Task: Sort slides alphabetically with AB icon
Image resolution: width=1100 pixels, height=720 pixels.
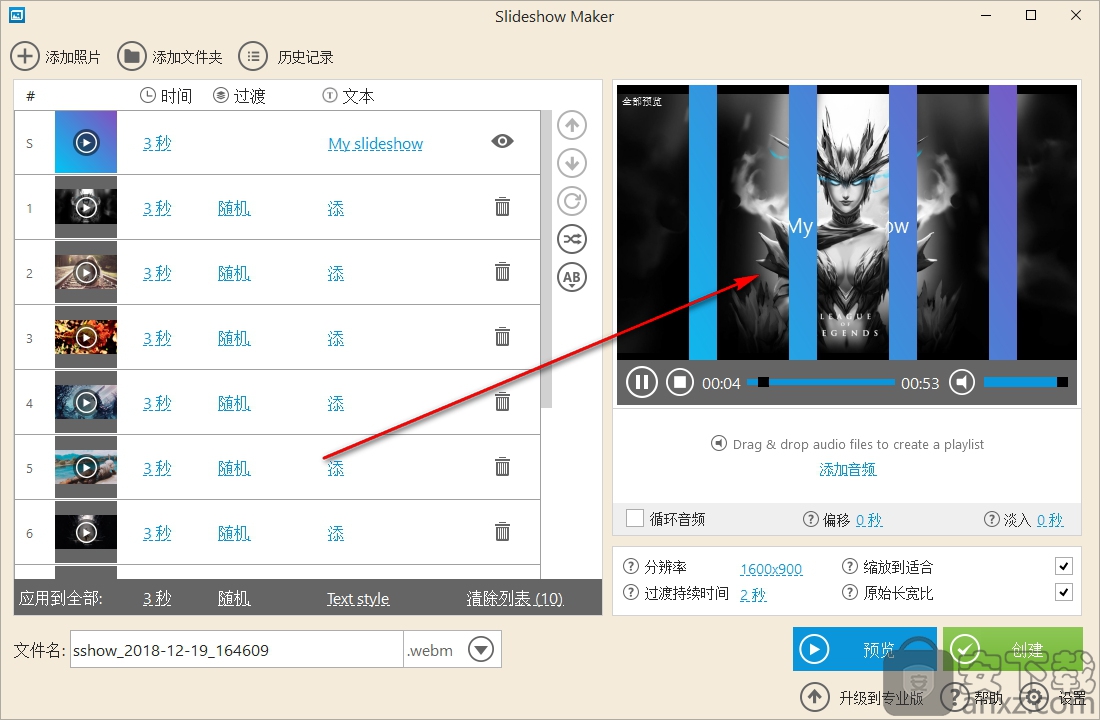Action: [x=572, y=277]
